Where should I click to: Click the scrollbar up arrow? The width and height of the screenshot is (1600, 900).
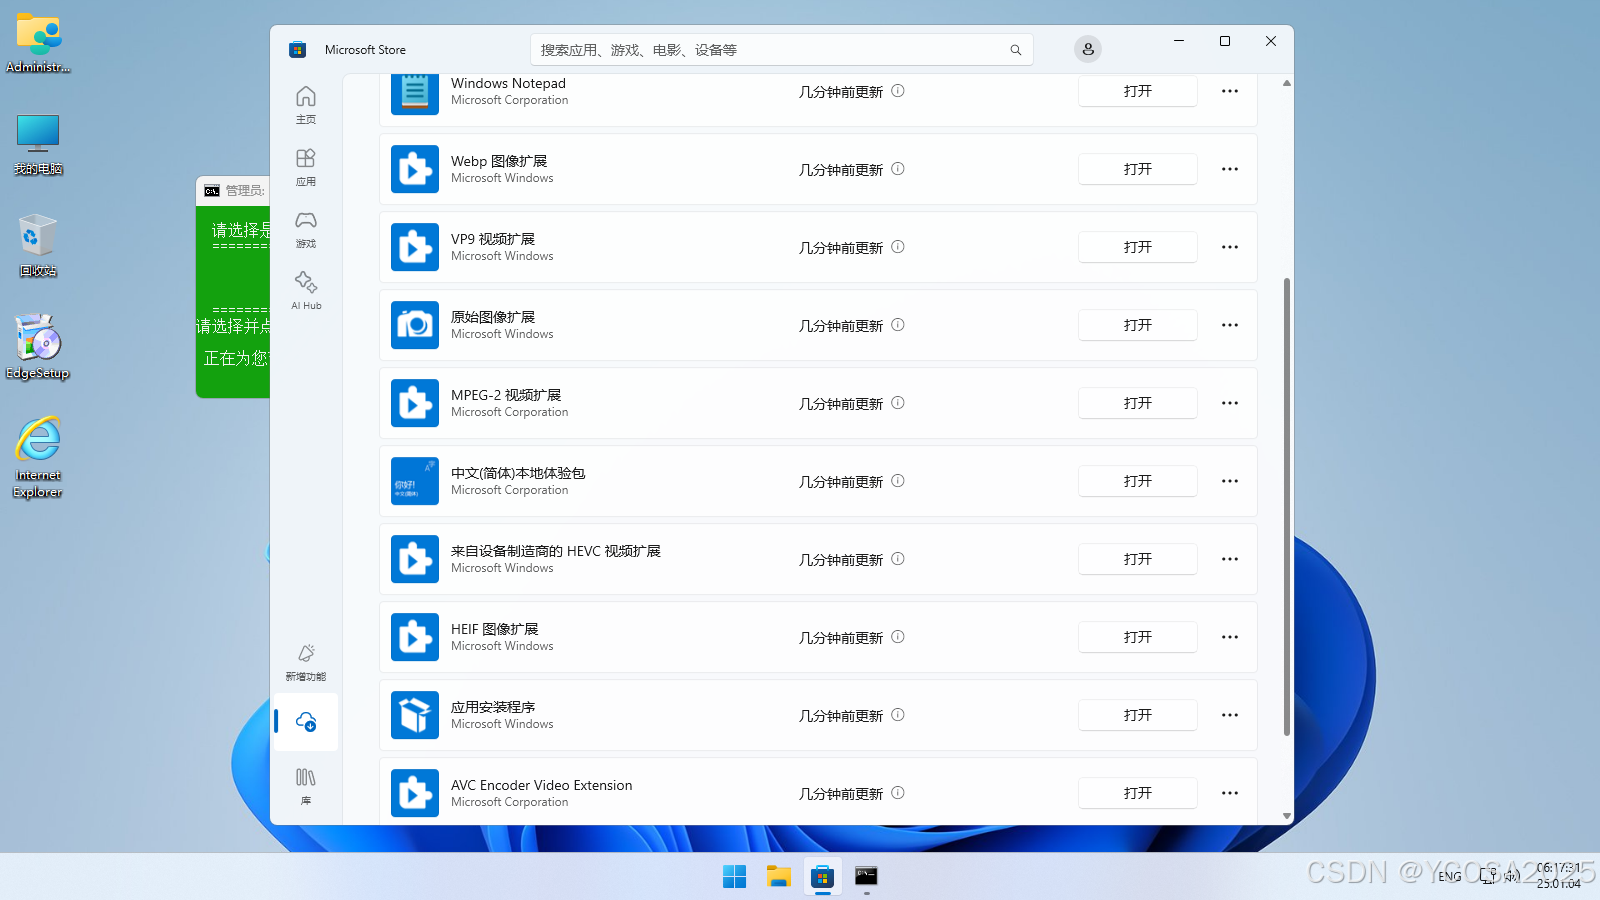coord(1287,83)
